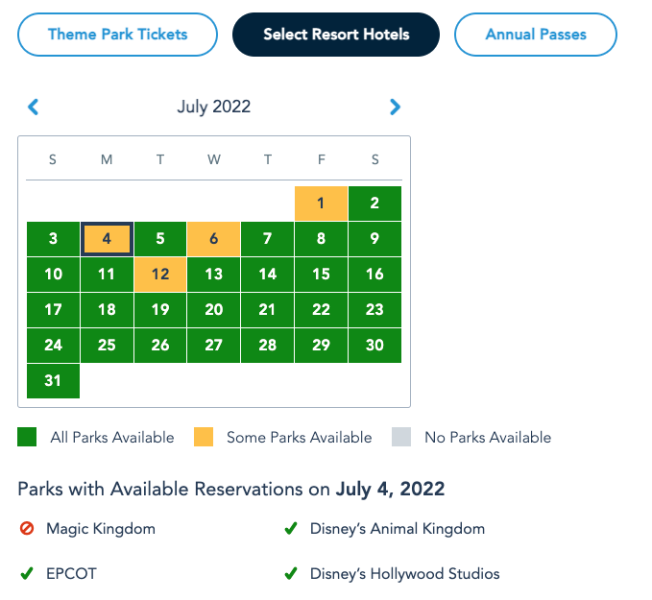Click the checkmark beside Disney's Hollywood Studios
The image size is (652, 600).
291,574
